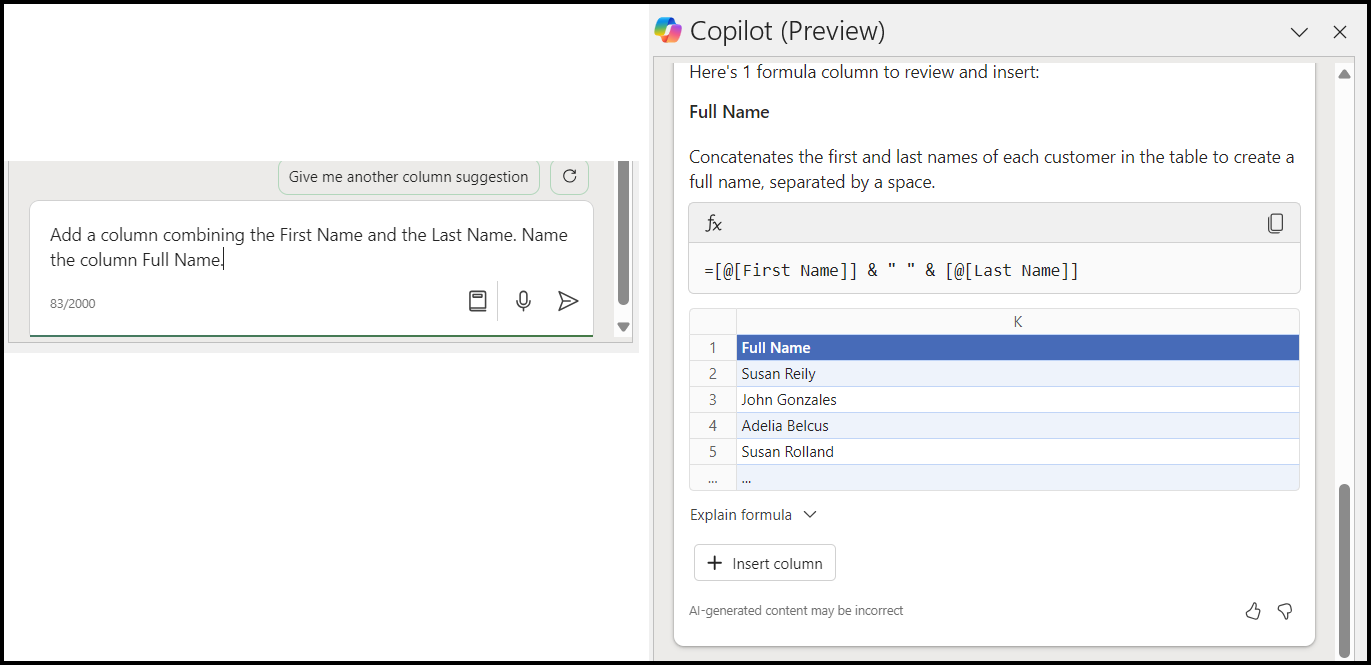
Task: Select the microphone icon for voice input
Action: click(523, 300)
